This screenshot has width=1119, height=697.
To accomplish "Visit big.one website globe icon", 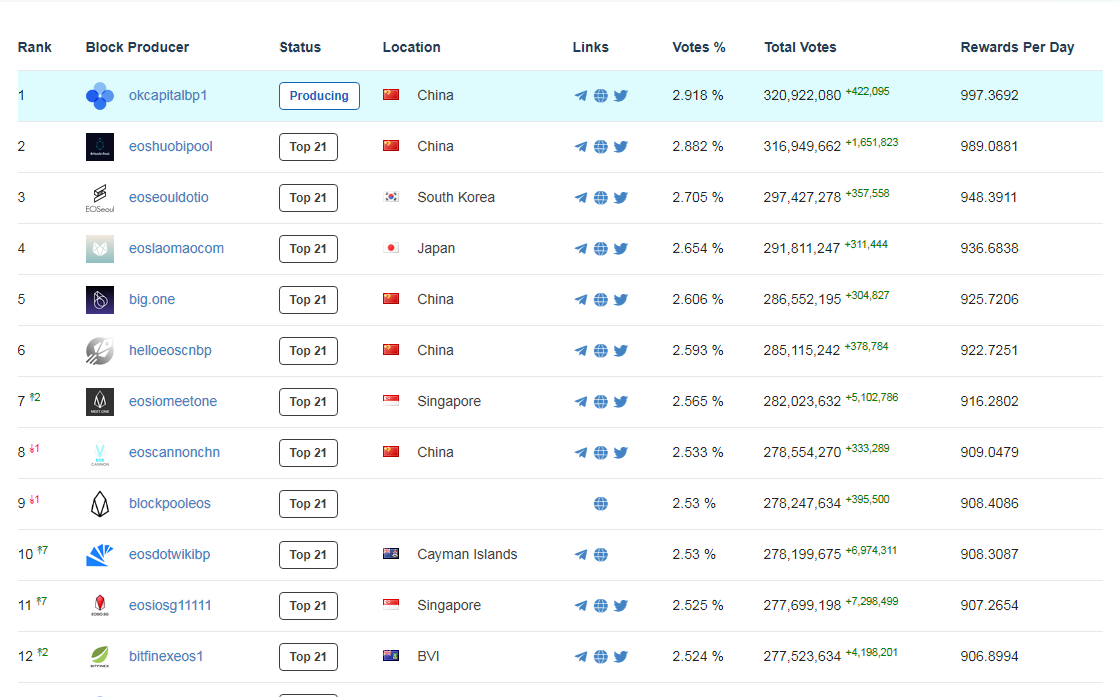I will click(601, 300).
